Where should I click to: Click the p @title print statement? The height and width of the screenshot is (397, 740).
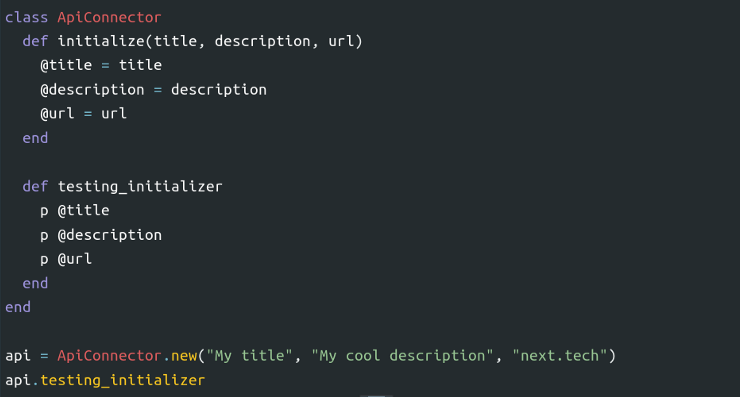75,211
